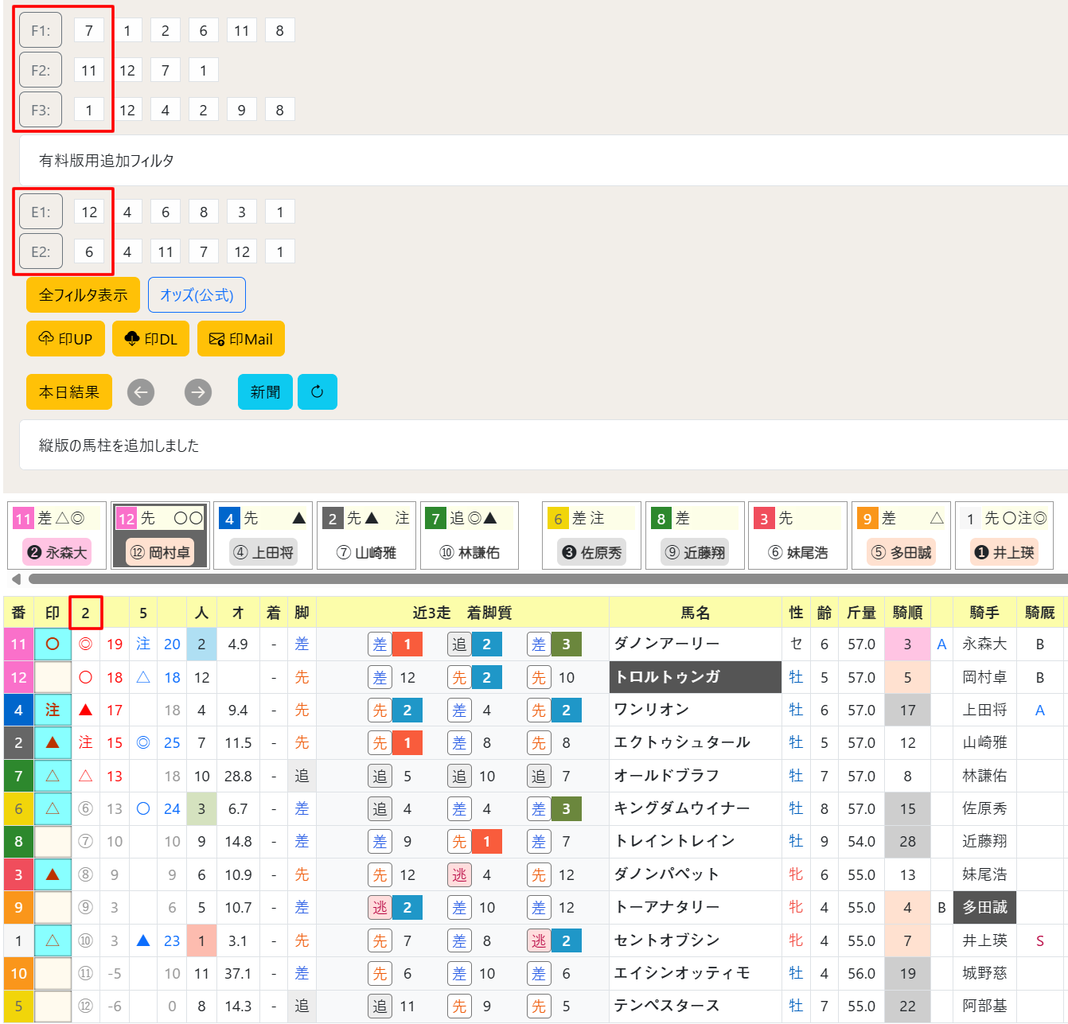This screenshot has height=1024, width=1068.
Task: Toggle triangle mark cell for horse 6
Action: [x=52, y=809]
